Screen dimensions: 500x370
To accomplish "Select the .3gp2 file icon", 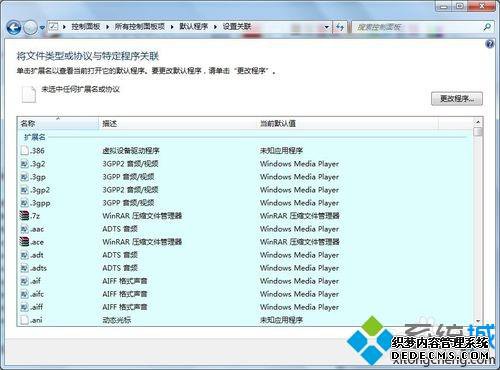I will point(24,190).
